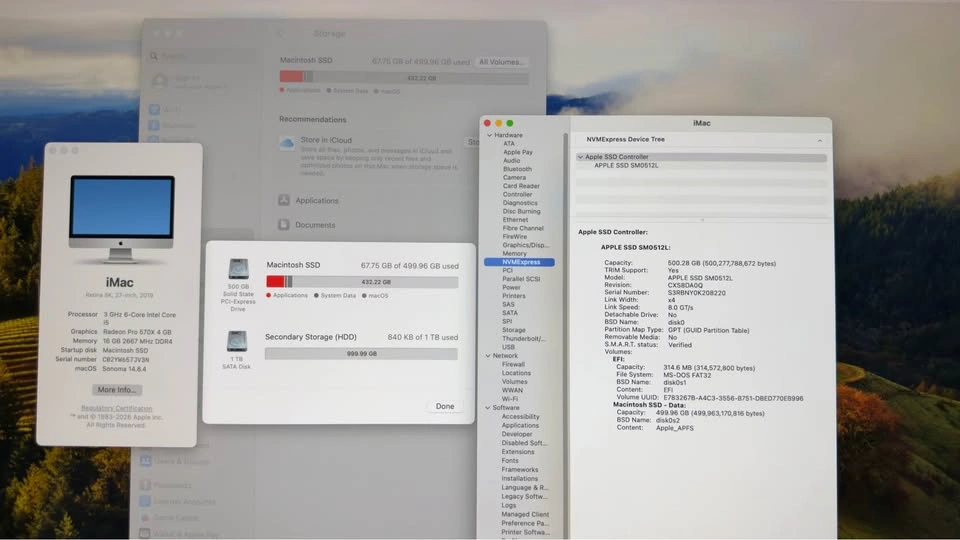Click the Applications icon in Storage window
The height and width of the screenshot is (540, 960).
point(284,200)
